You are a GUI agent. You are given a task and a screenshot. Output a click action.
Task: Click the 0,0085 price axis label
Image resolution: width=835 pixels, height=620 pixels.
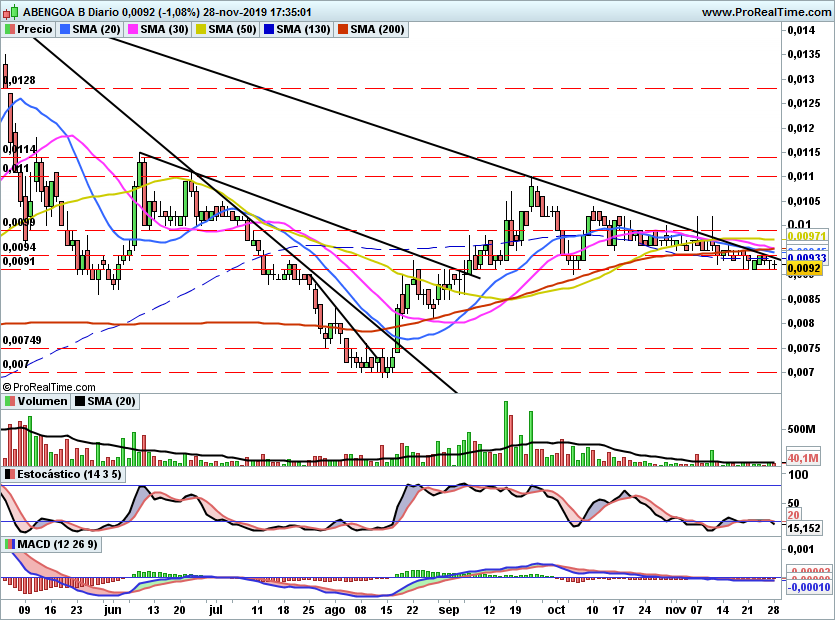(804, 299)
